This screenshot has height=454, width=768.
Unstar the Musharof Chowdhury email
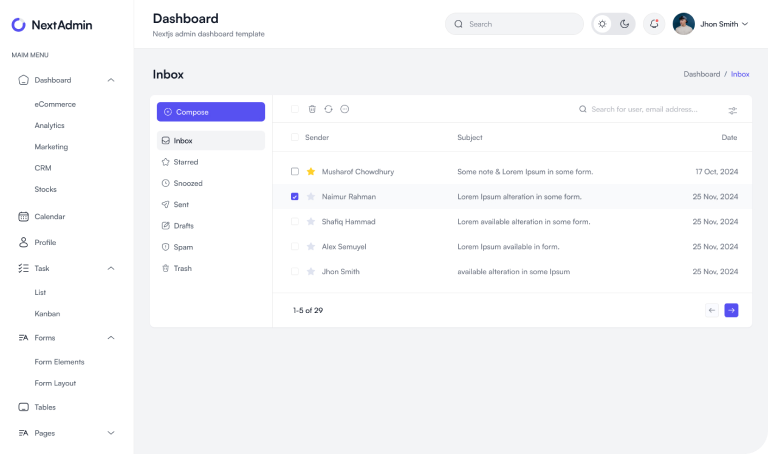(x=311, y=172)
